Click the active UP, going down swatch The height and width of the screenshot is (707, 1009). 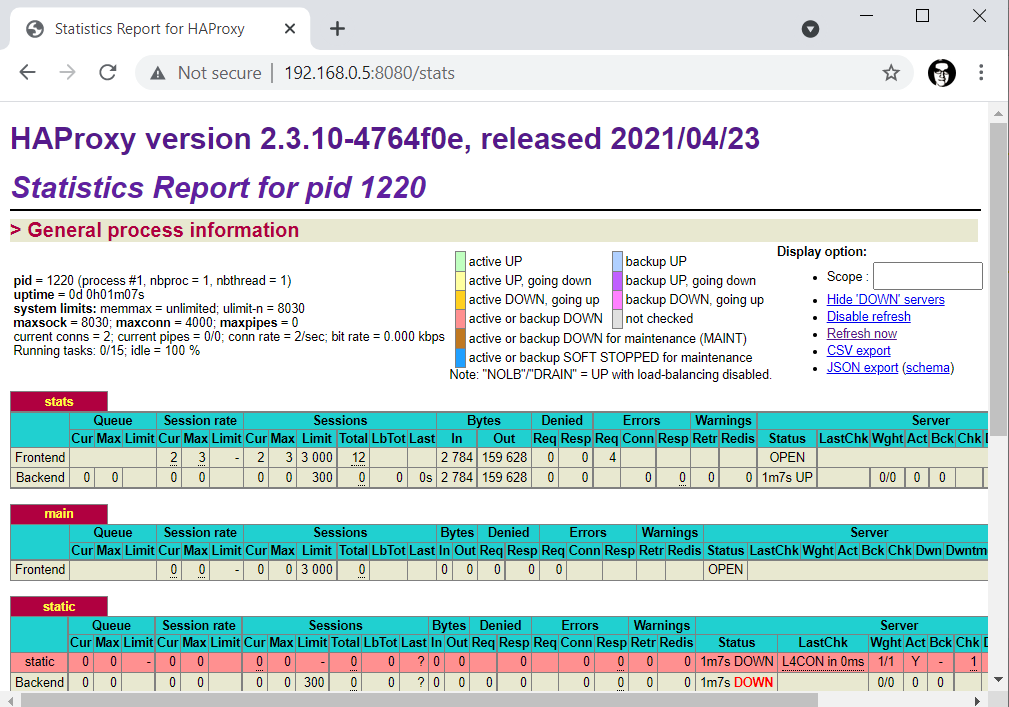pyautogui.click(x=460, y=280)
